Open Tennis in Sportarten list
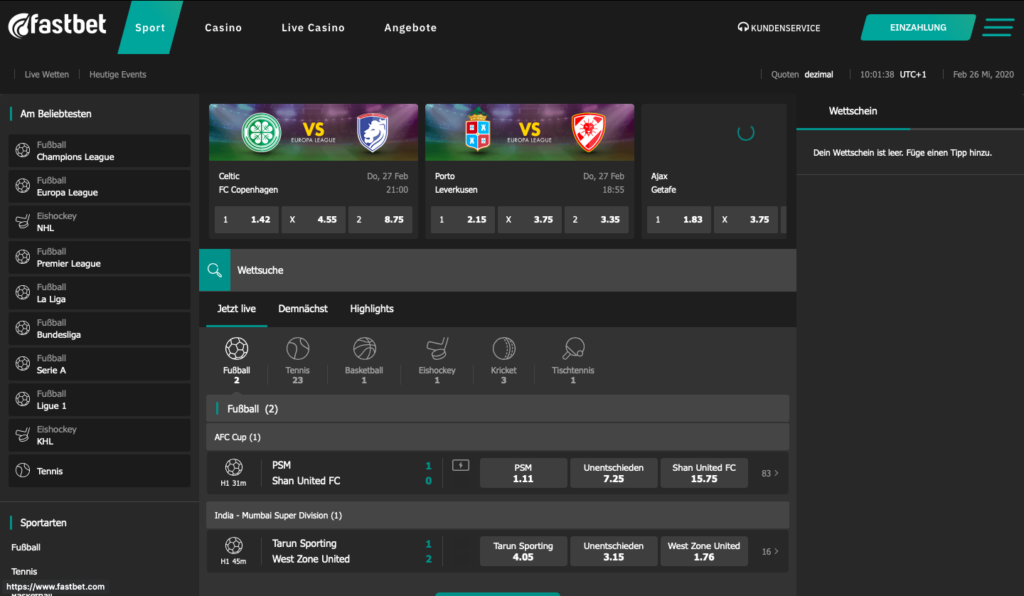 (24, 571)
